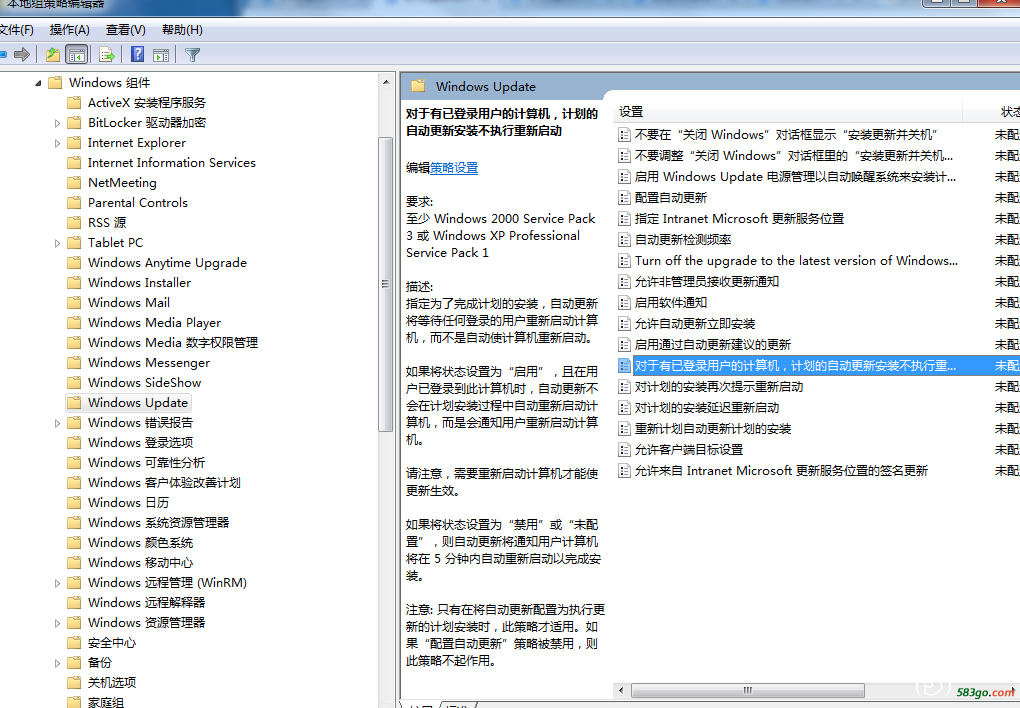The width and height of the screenshot is (1020, 708).
Task: Expand the Tablet PC tree node
Action: coord(57,243)
